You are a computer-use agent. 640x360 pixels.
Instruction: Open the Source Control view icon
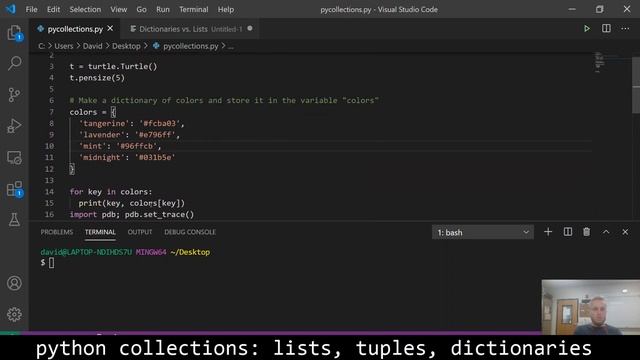[x=14, y=95]
